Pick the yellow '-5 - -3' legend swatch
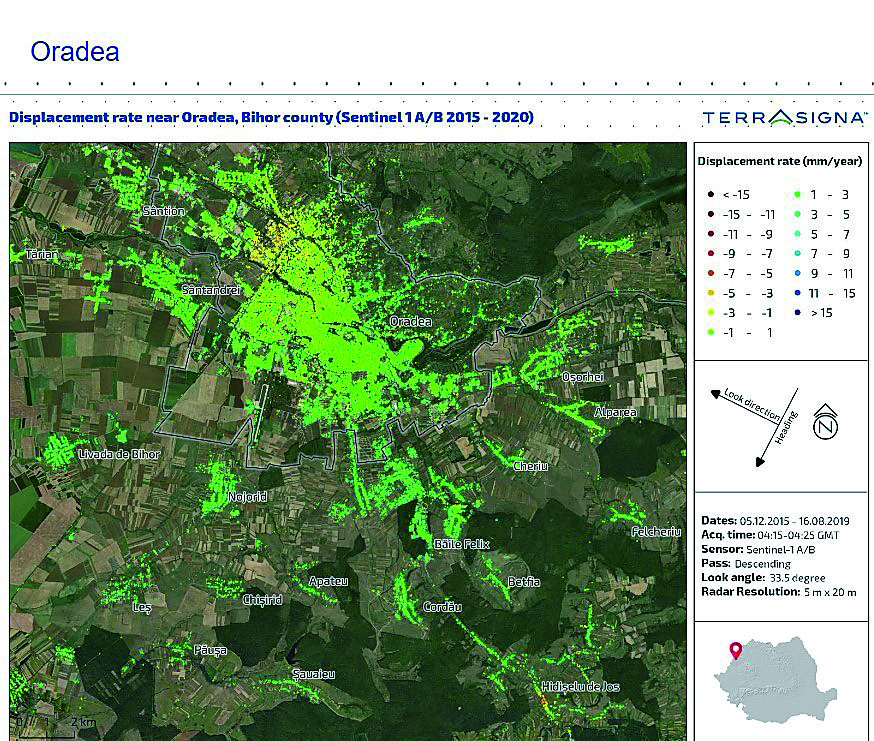Viewport: 874px width, 741px height. (708, 293)
